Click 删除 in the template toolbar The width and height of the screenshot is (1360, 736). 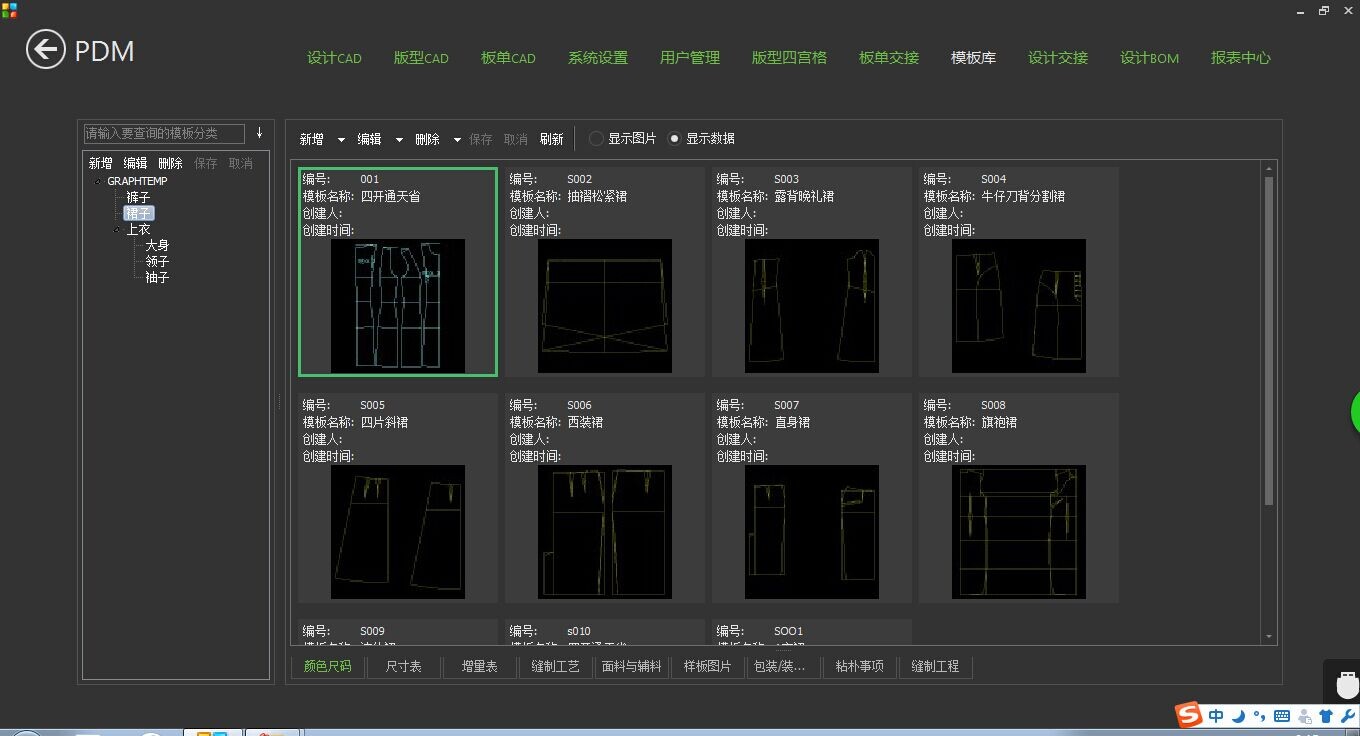pyautogui.click(x=428, y=140)
